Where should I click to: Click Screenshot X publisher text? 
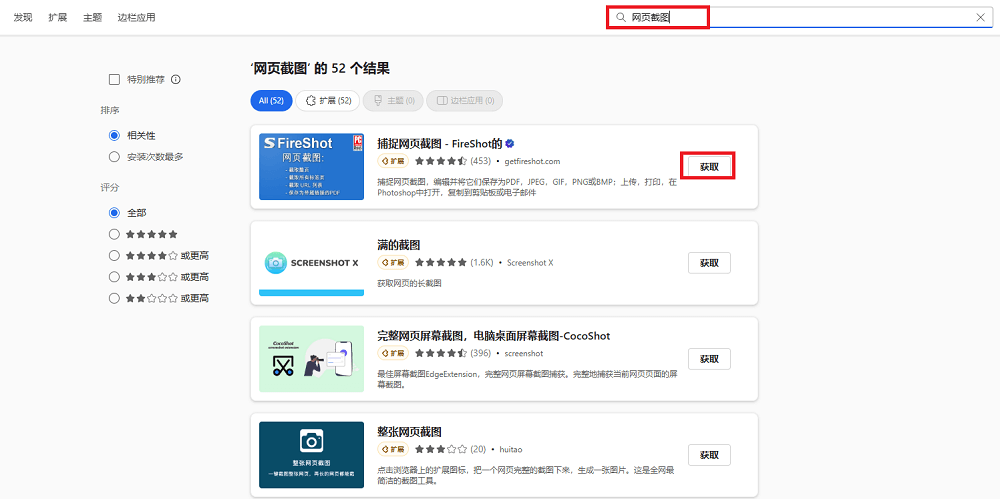click(530, 262)
